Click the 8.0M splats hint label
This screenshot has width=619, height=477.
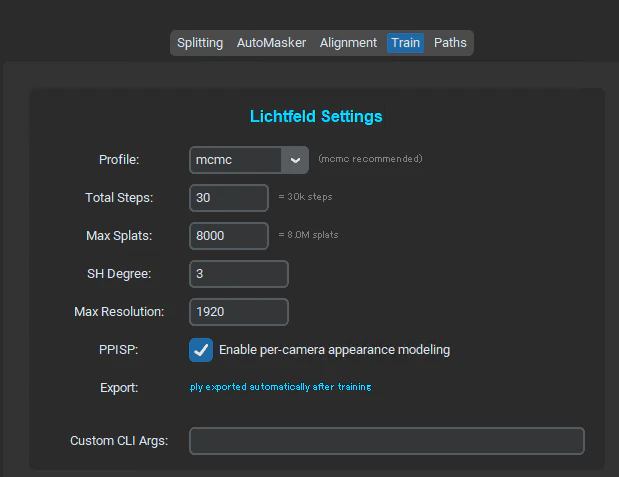coord(308,235)
